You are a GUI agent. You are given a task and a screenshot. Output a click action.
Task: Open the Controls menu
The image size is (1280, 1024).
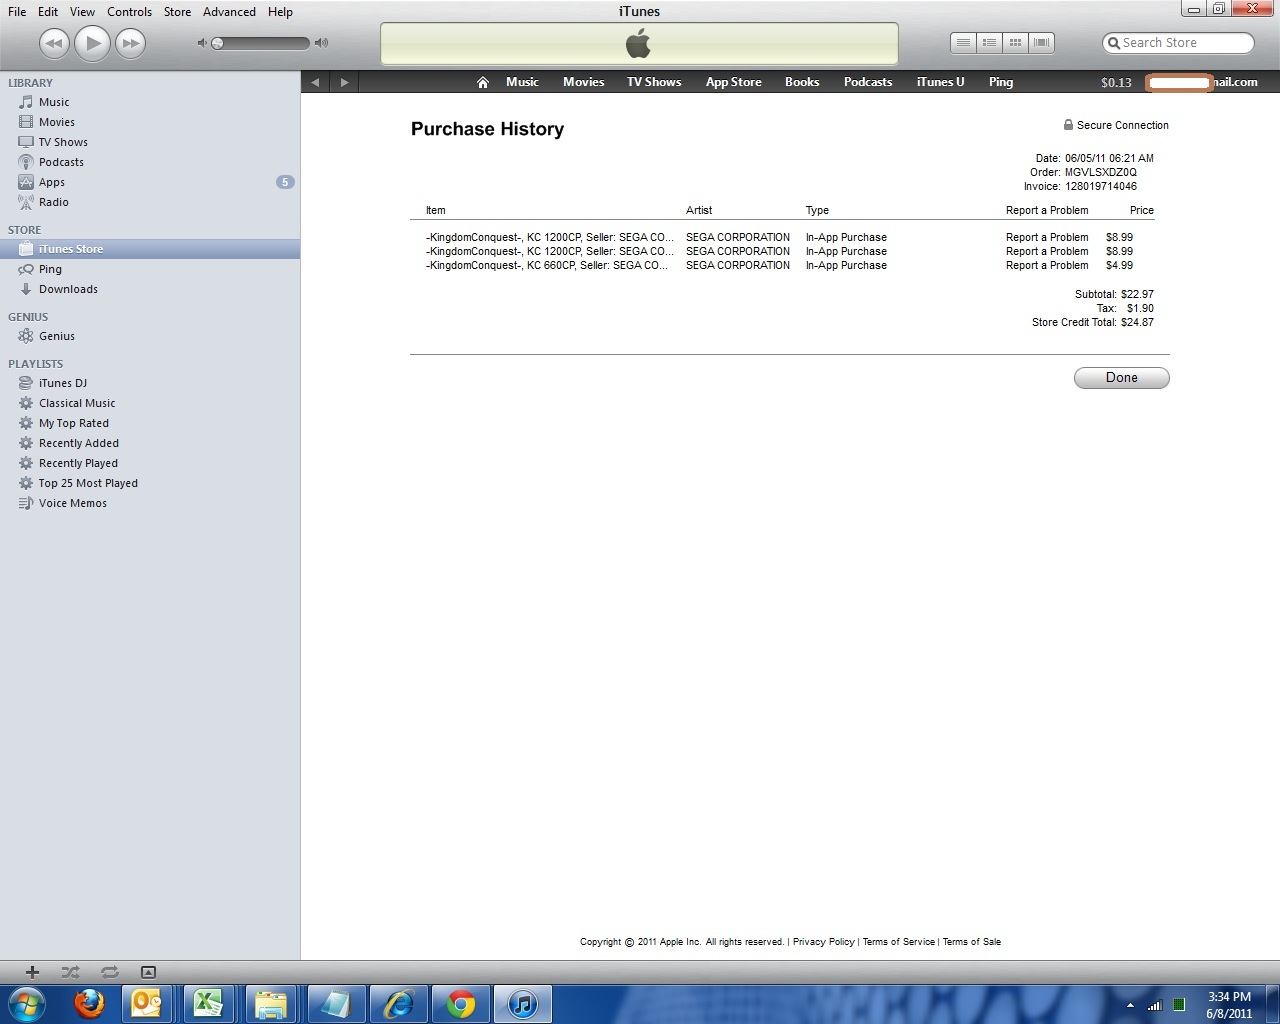point(130,12)
